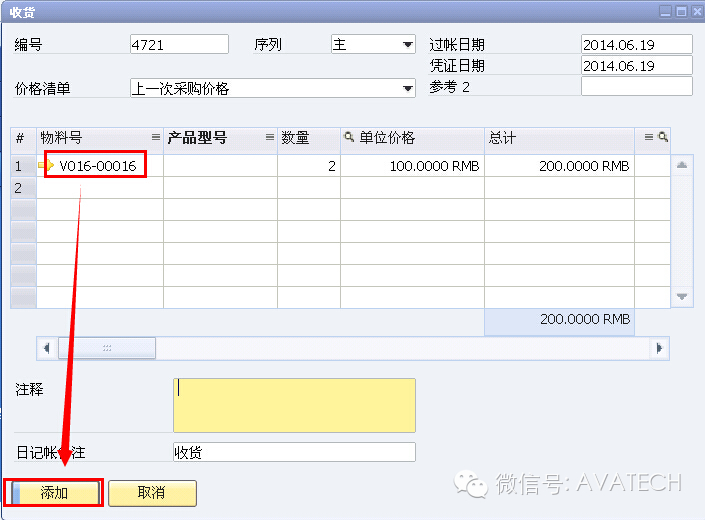Click the 产品型号 cell in row 1

pyautogui.click(x=220, y=166)
